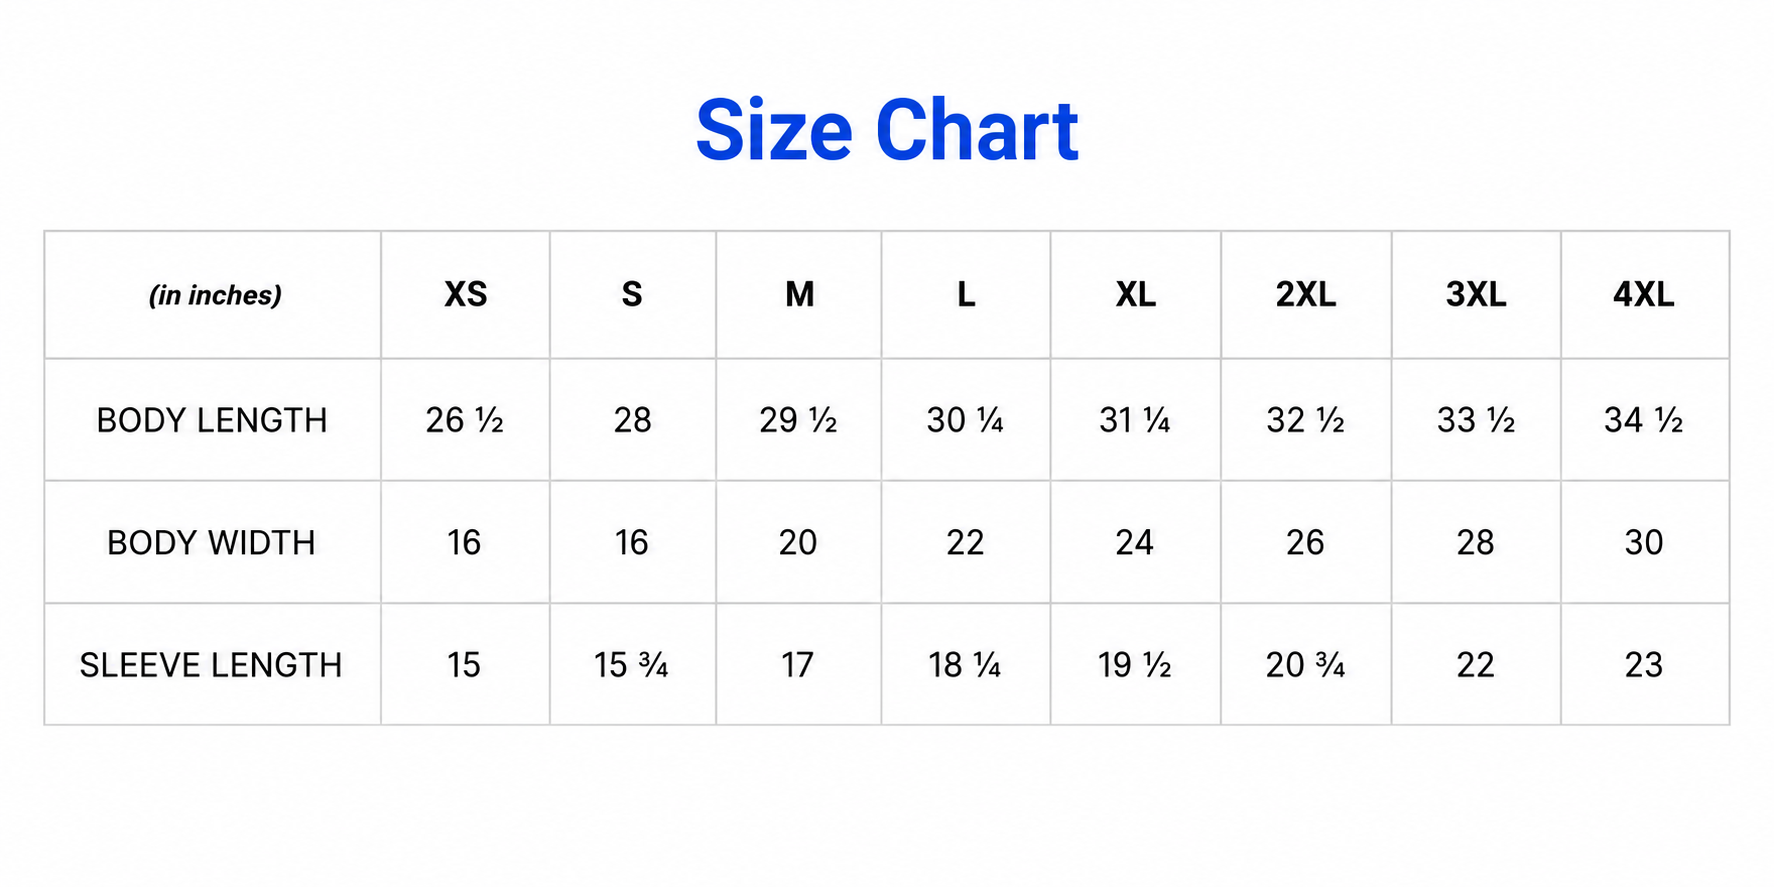Click the BODY LENGTH row label

[212, 420]
